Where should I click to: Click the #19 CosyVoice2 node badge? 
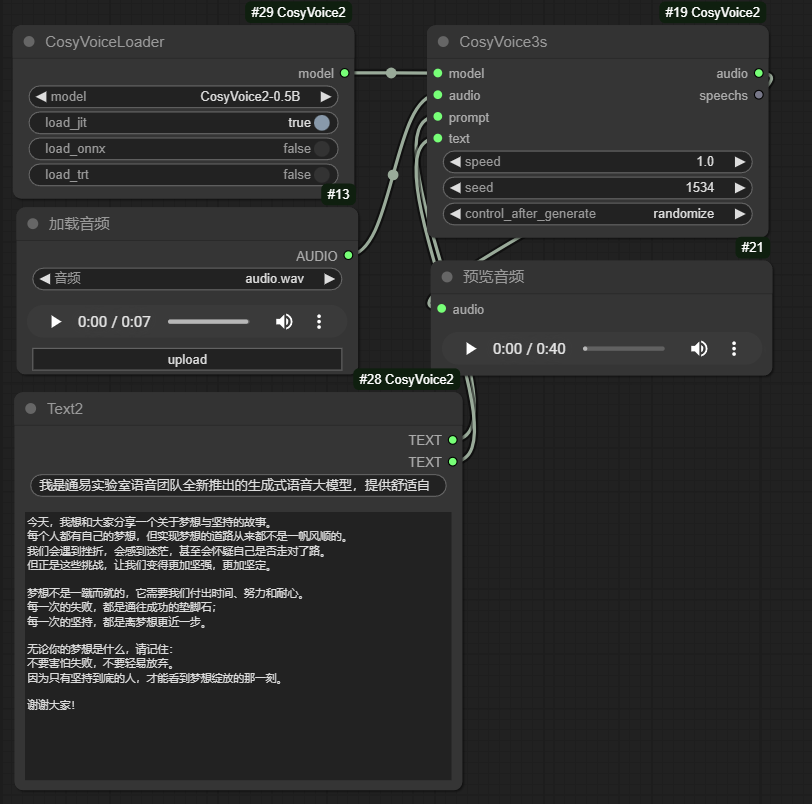(713, 12)
